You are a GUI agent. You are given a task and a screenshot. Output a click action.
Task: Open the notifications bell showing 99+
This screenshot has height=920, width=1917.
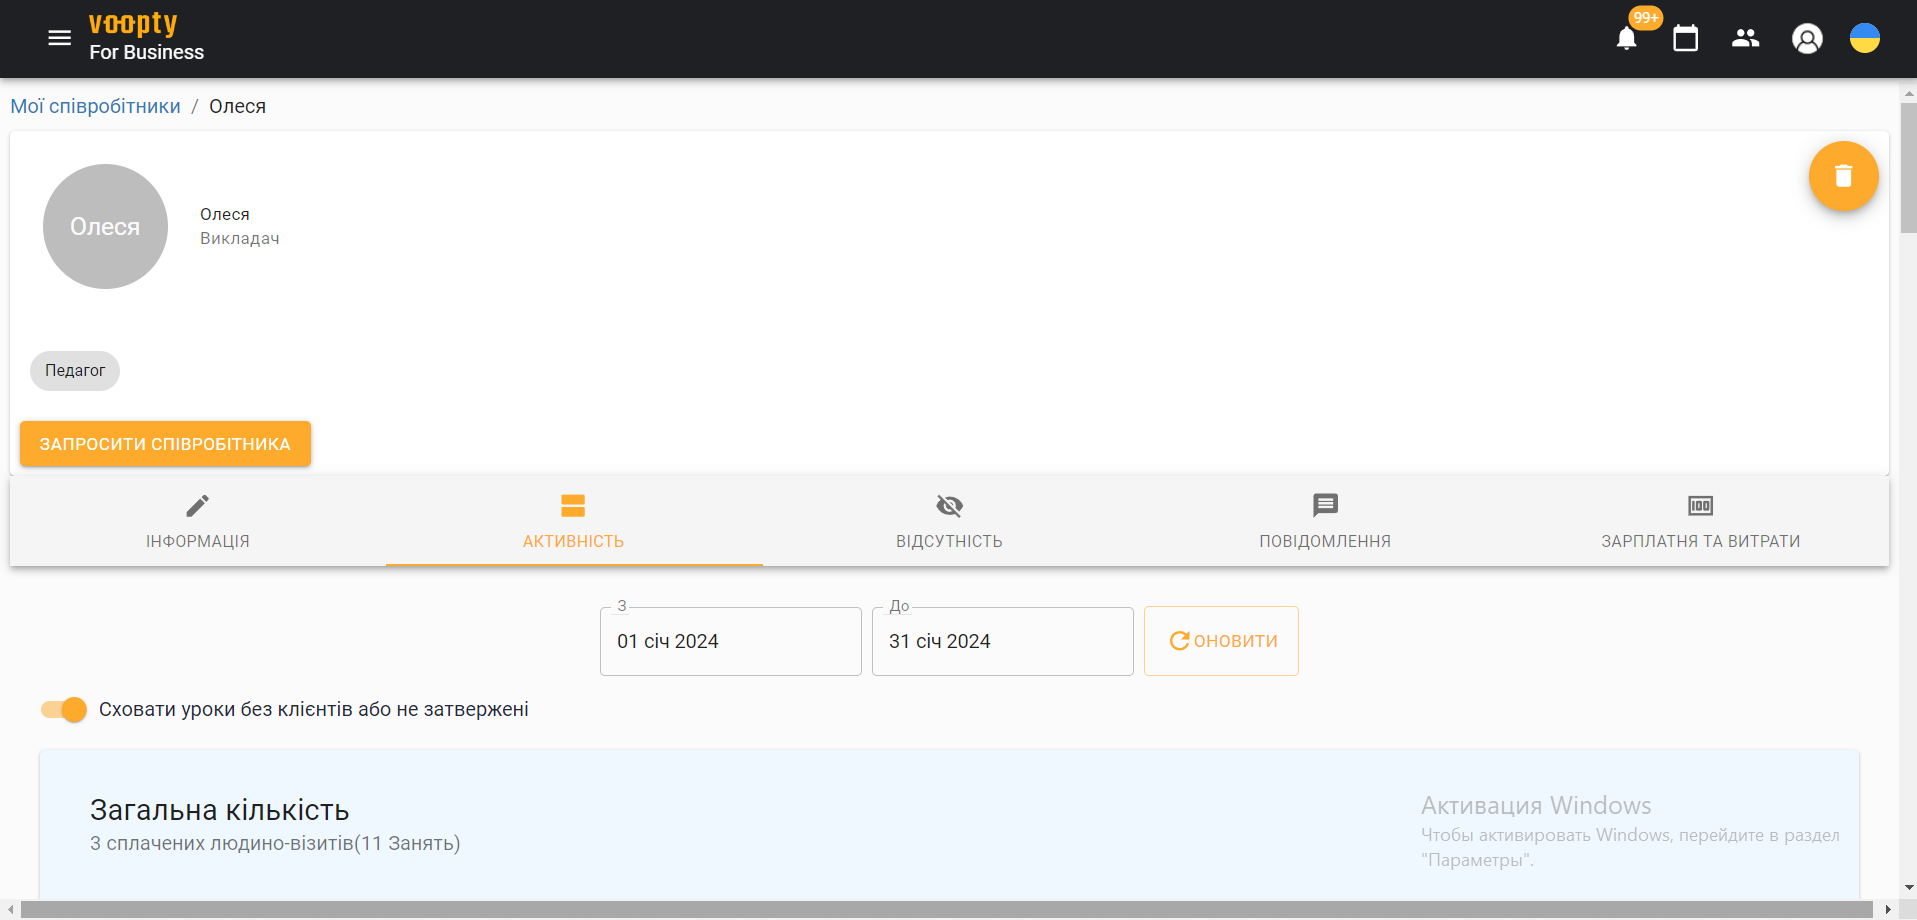pyautogui.click(x=1626, y=38)
